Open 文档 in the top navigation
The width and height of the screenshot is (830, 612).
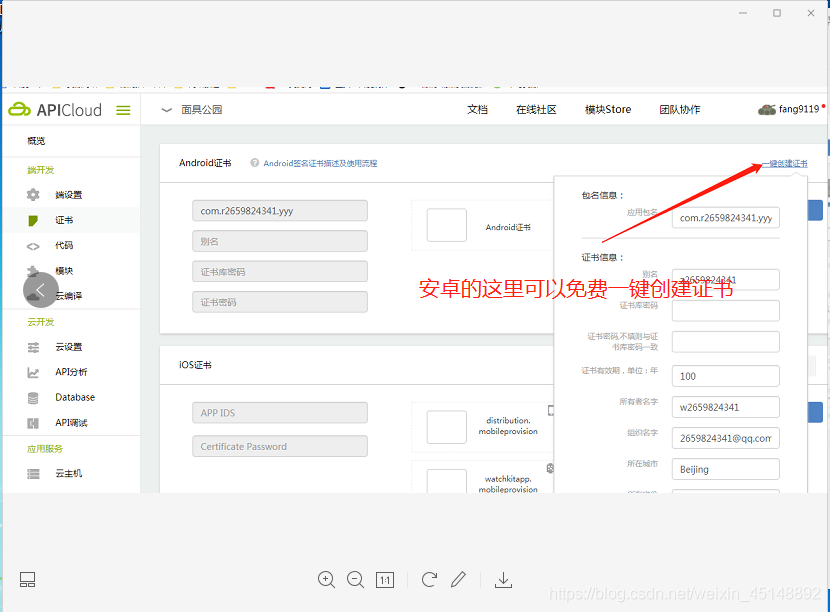[477, 110]
